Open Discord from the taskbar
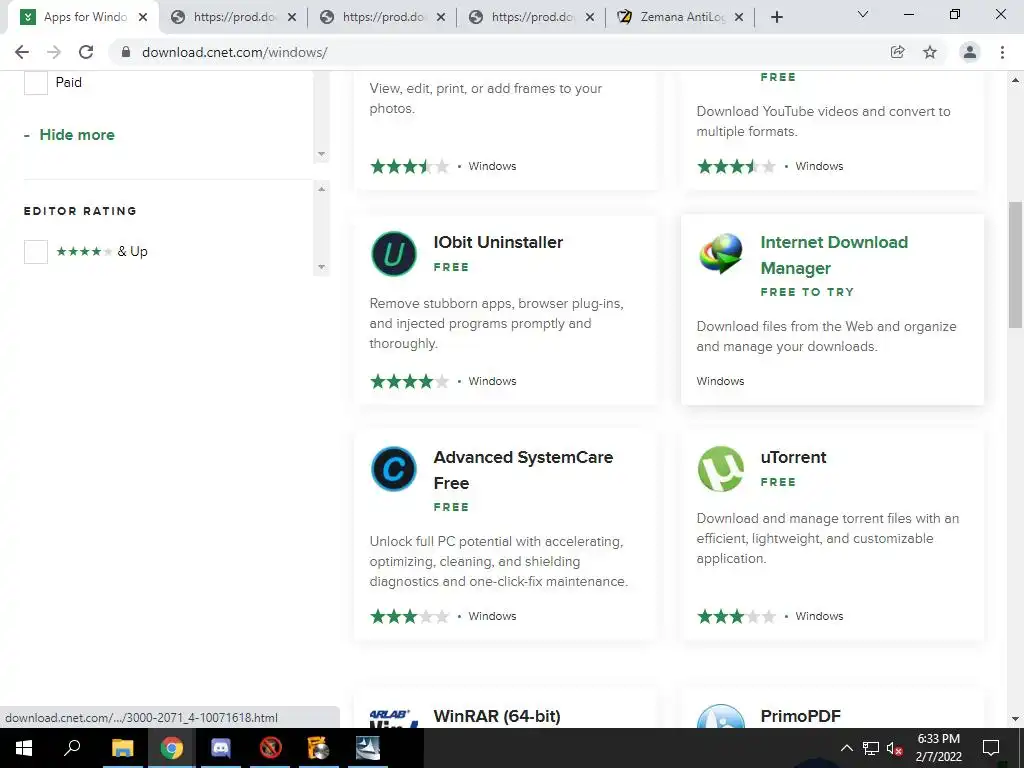Viewport: 1024px width, 768px height. 221,748
